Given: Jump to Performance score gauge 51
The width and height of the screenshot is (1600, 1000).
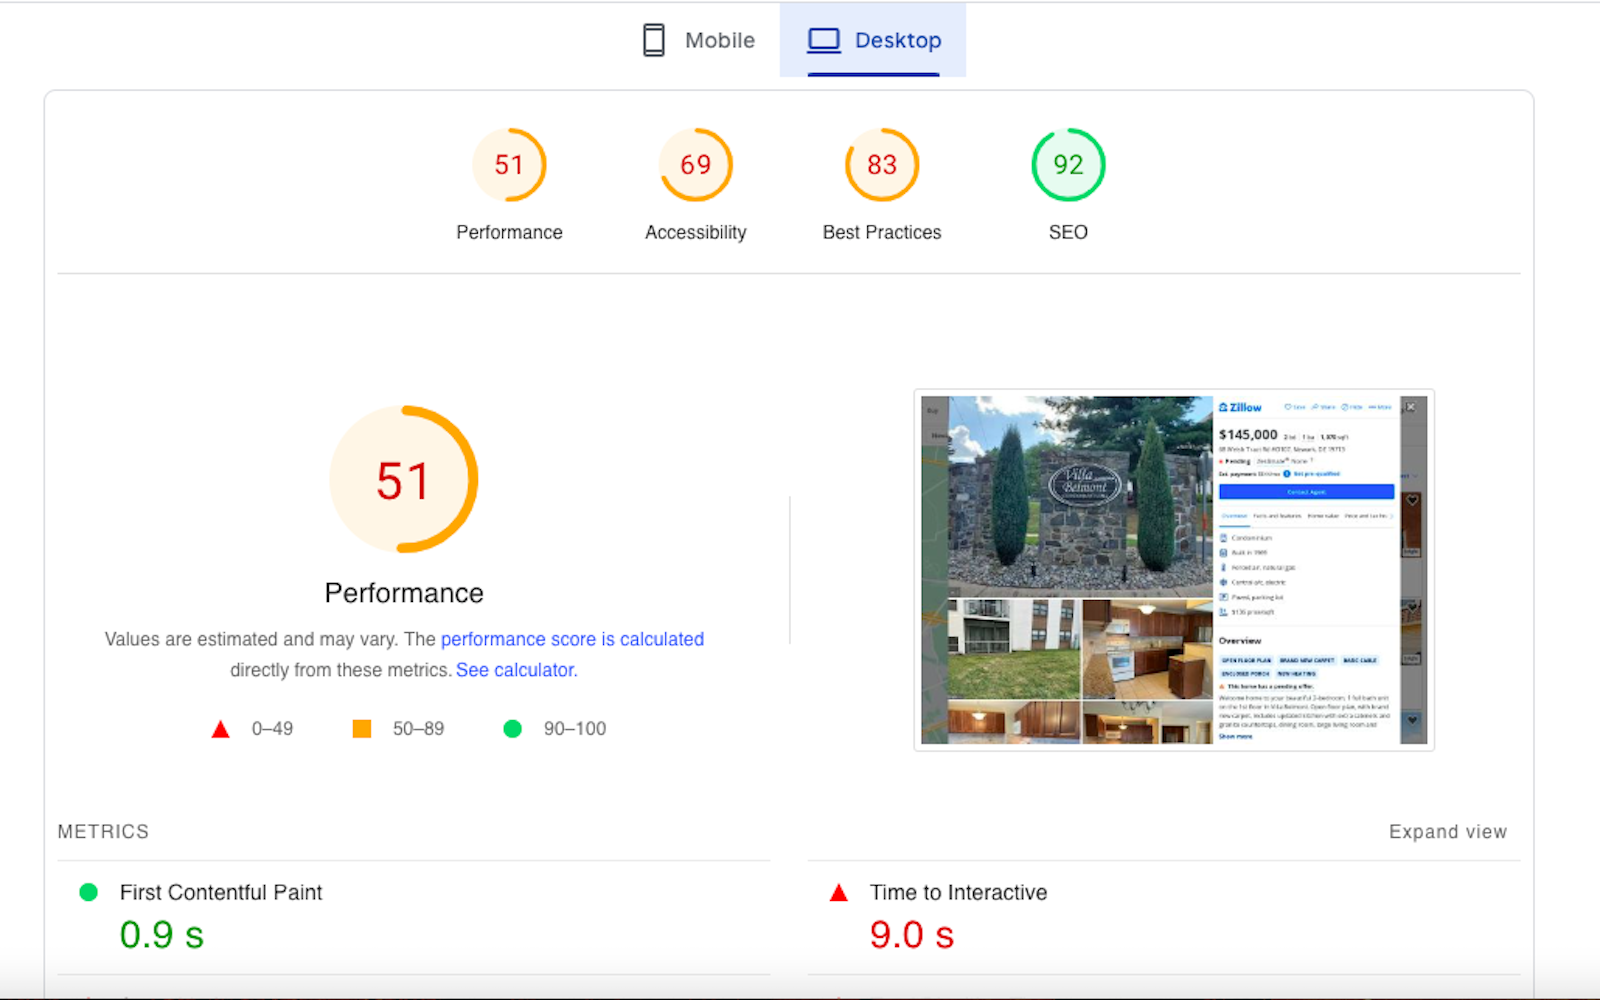Looking at the screenshot, I should point(509,164).
